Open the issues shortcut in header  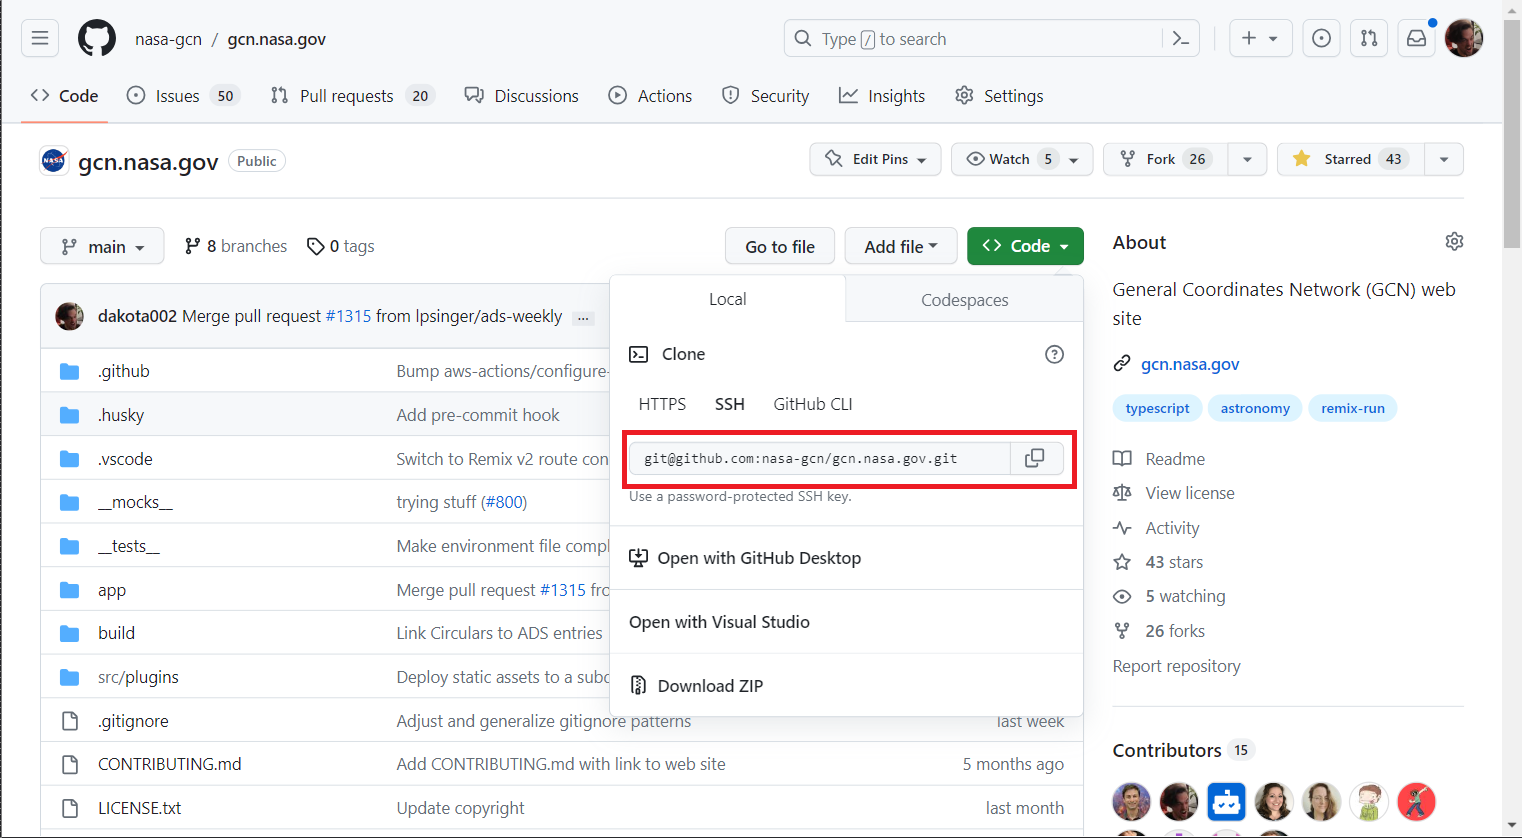coord(1321,39)
